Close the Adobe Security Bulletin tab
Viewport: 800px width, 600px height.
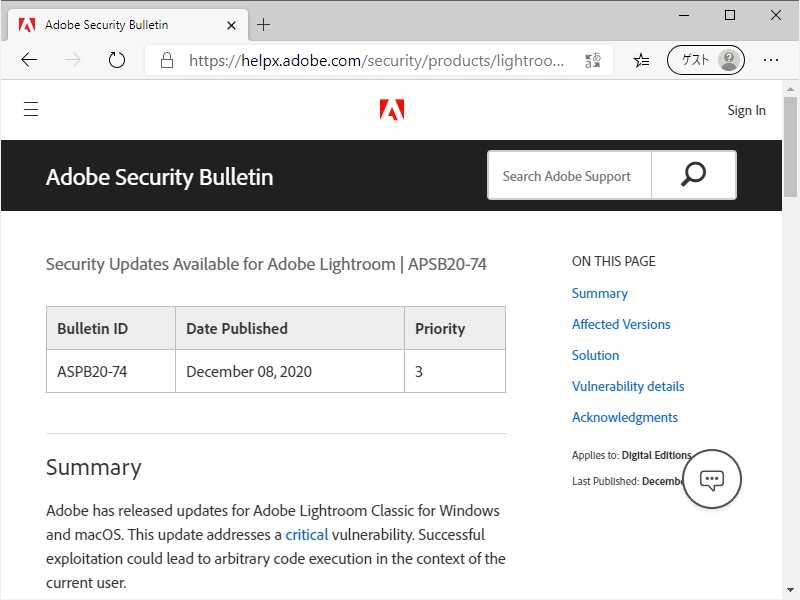232,24
